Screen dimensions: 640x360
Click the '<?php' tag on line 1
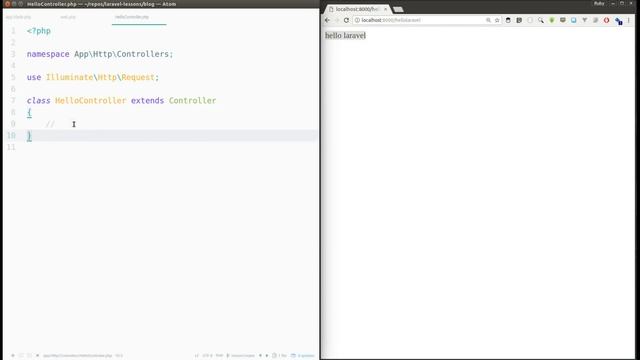(39, 31)
